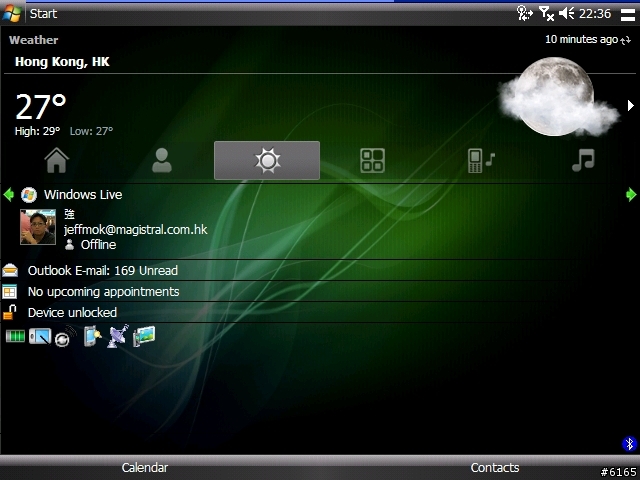Lock device via padlock icon
Image resolution: width=640 pixels, height=480 pixels.
[10, 312]
